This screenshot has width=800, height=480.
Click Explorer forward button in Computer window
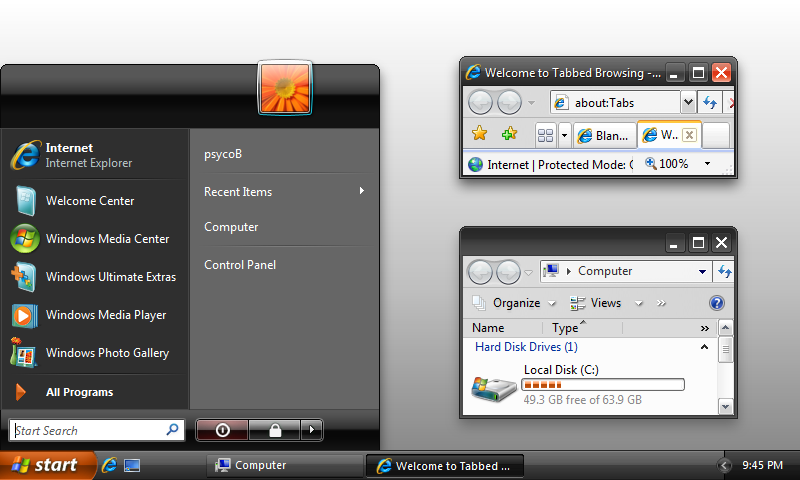(509, 272)
